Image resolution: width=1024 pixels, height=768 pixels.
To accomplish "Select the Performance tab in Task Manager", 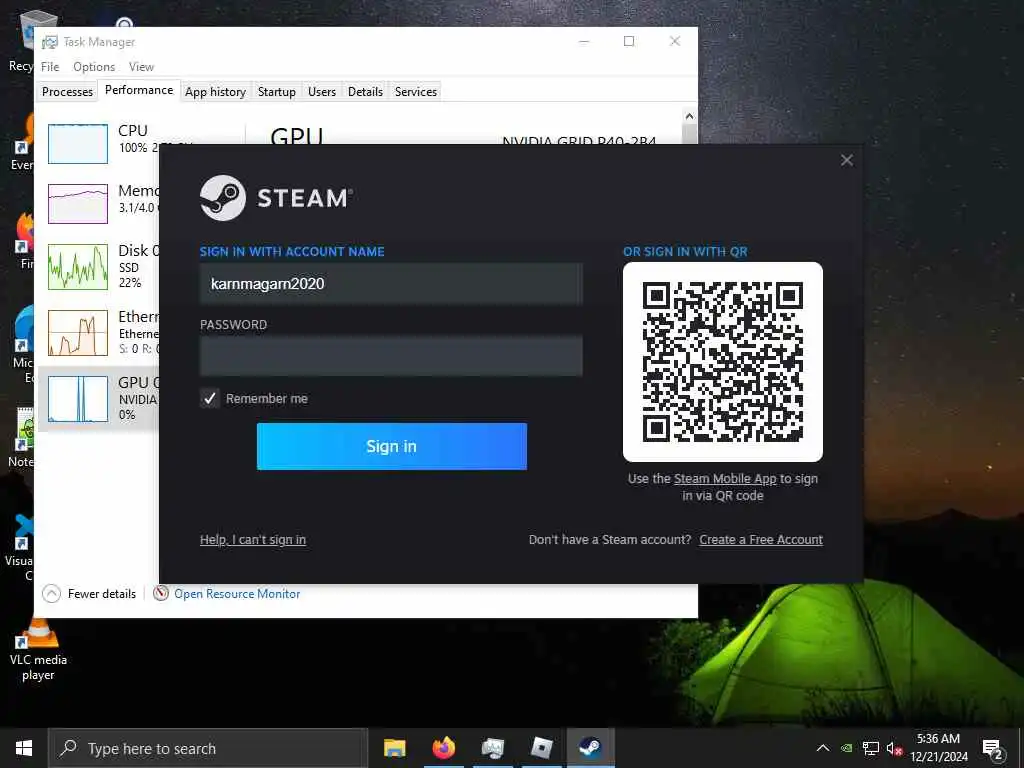I will pos(139,90).
